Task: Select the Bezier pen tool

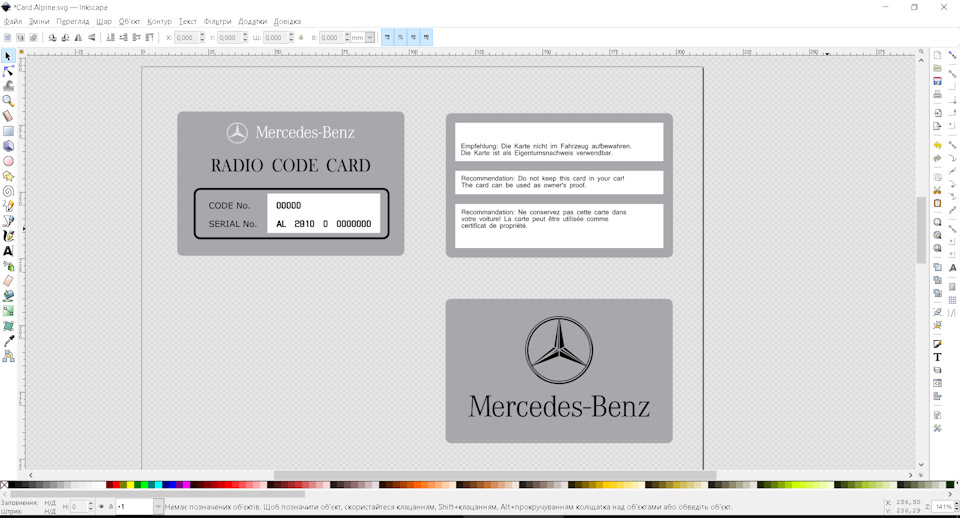Action: click(x=8, y=221)
